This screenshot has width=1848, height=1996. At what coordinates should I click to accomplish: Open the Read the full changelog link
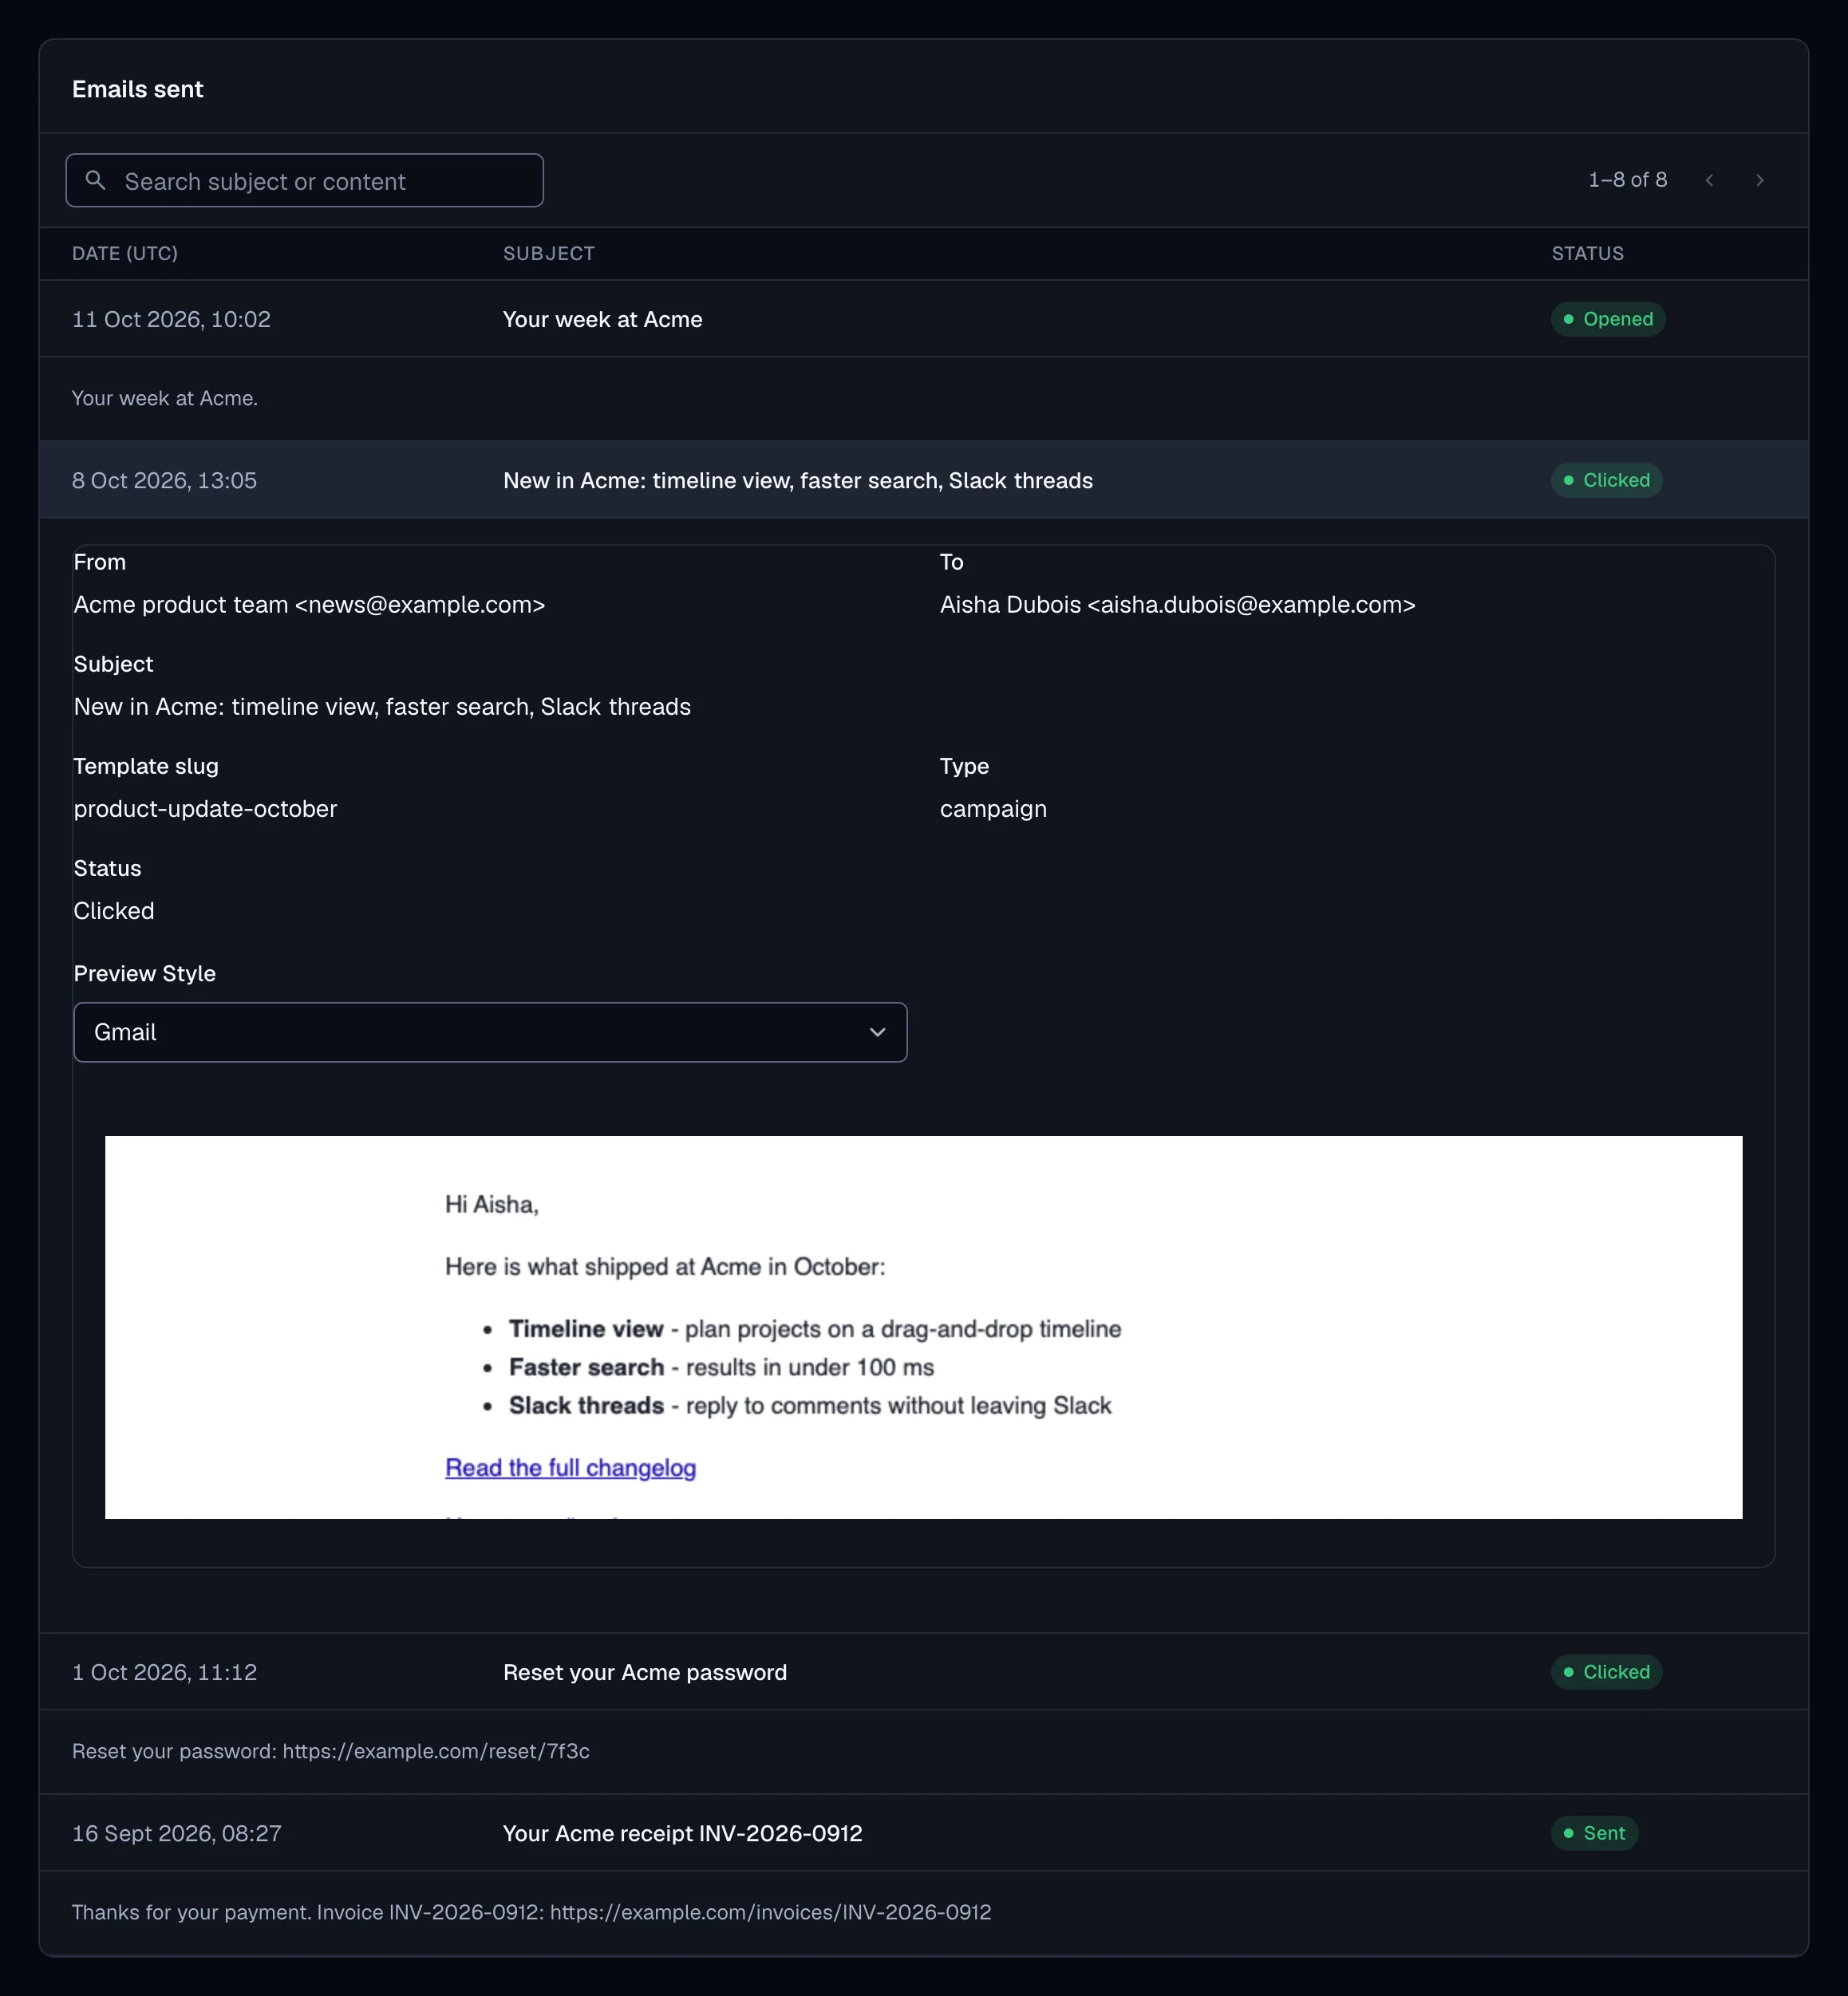[570, 1467]
